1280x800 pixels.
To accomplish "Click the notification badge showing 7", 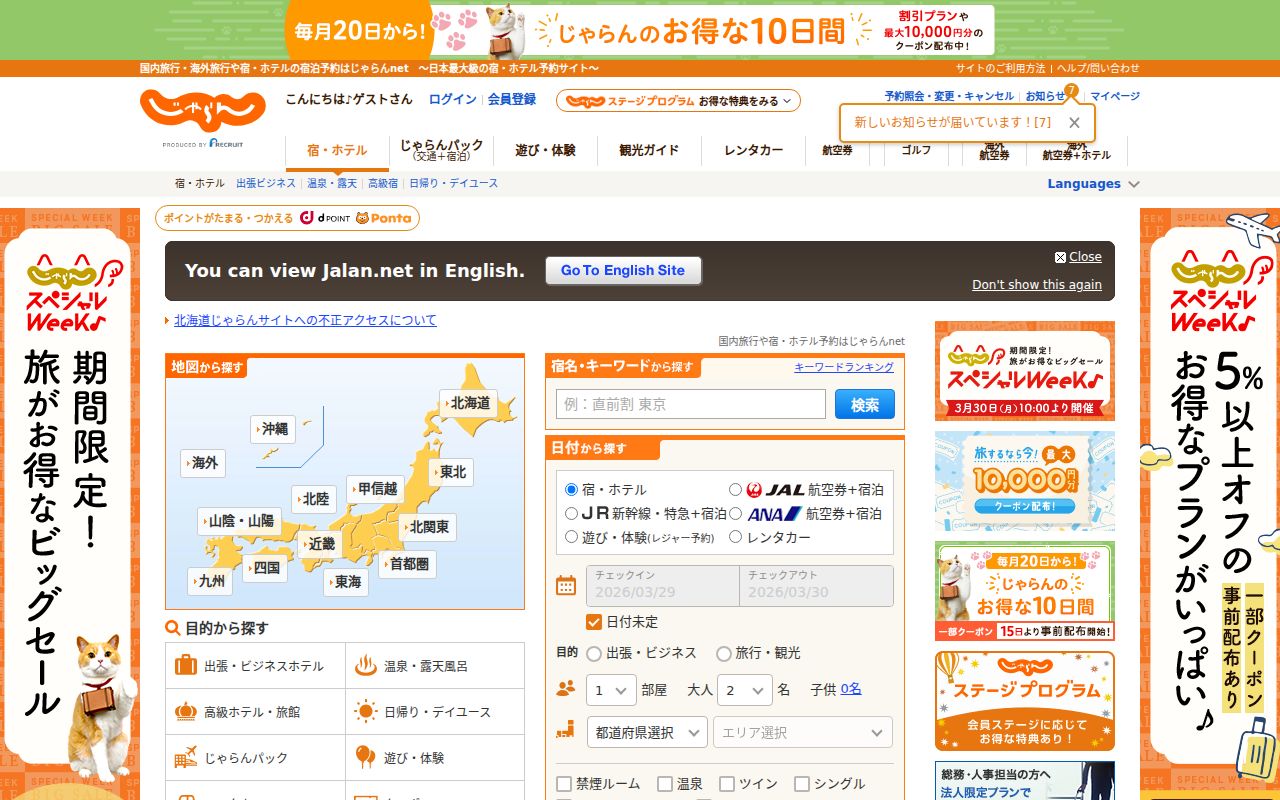I will point(1072,90).
